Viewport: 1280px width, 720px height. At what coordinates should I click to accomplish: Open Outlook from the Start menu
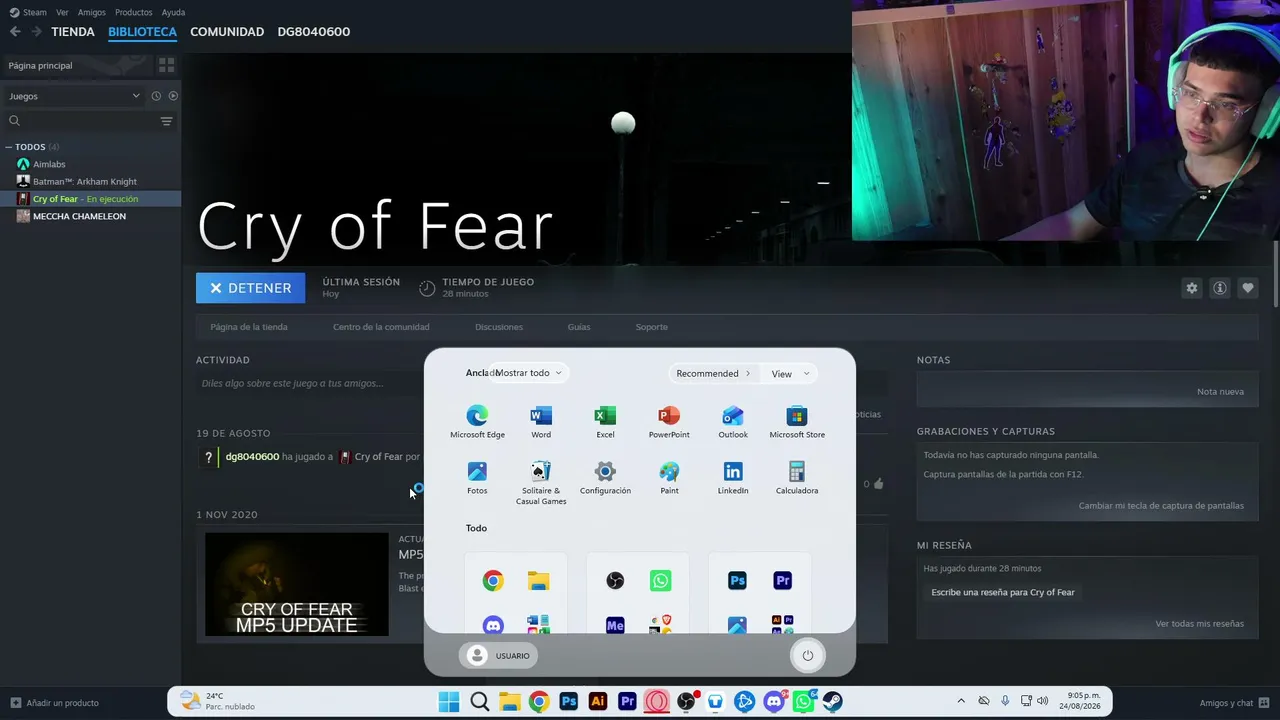[x=733, y=422]
